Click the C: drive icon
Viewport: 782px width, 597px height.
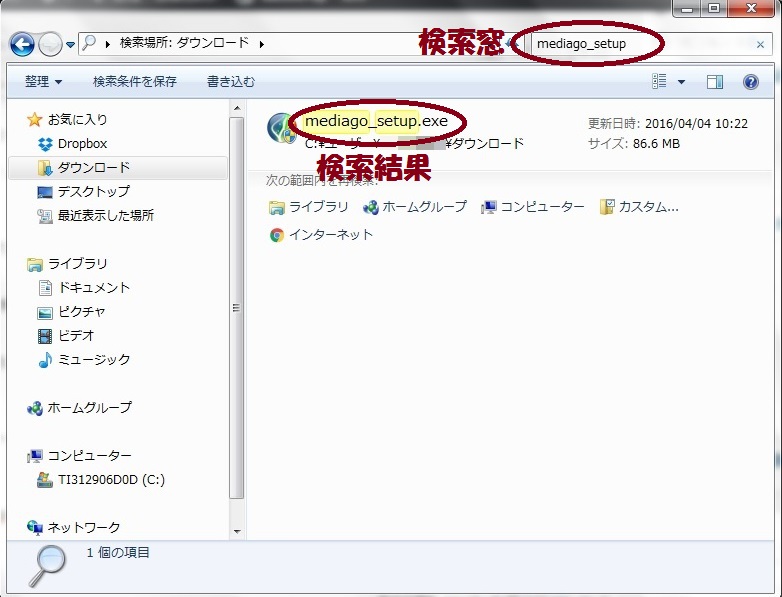pyautogui.click(x=45, y=480)
